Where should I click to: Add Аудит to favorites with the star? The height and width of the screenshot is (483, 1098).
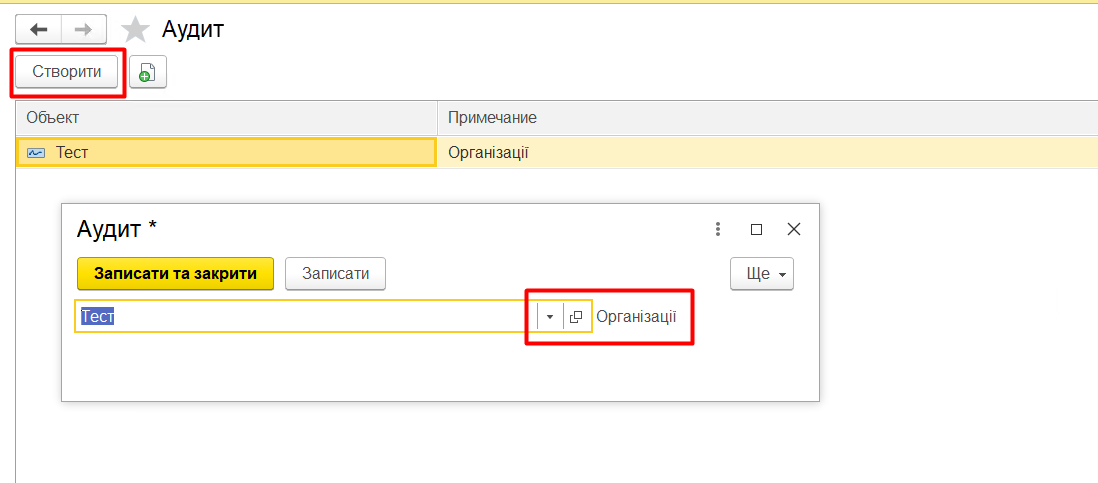tap(135, 30)
